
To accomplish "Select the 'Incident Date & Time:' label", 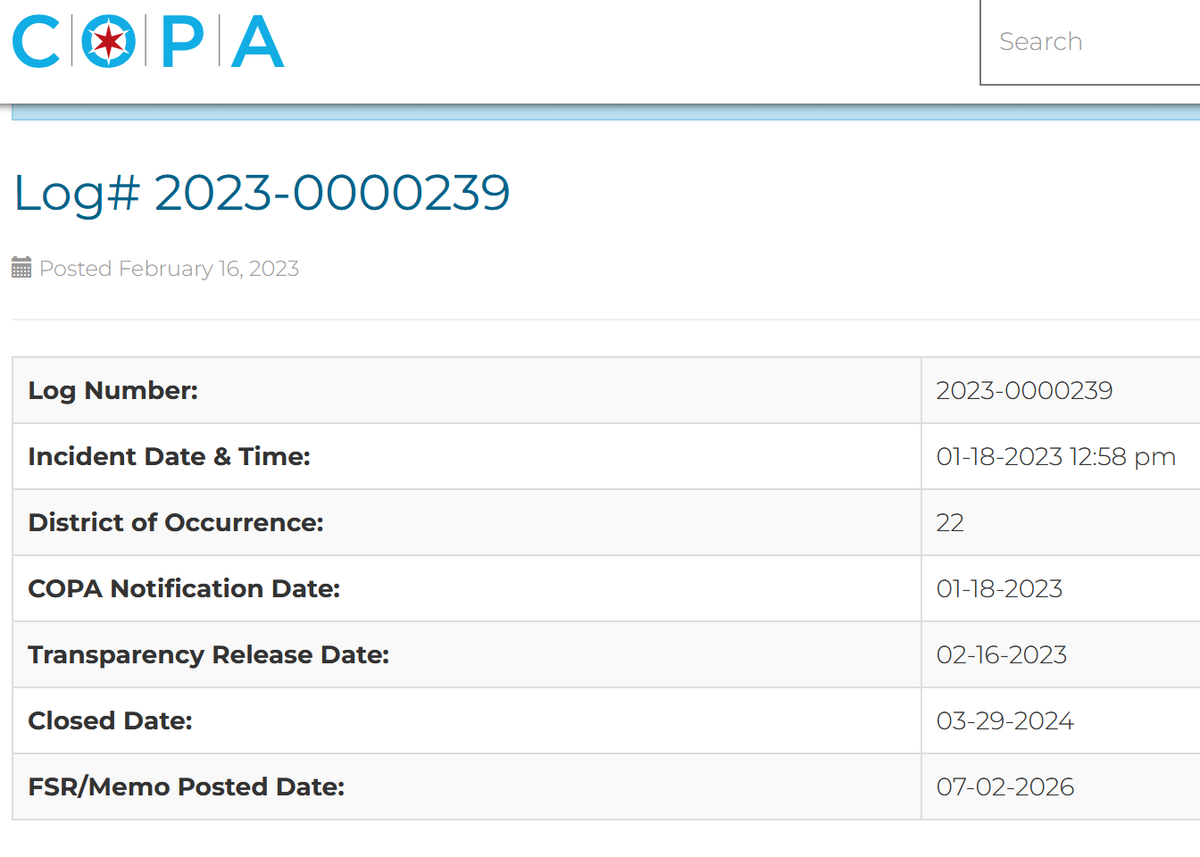I will pos(169,456).
